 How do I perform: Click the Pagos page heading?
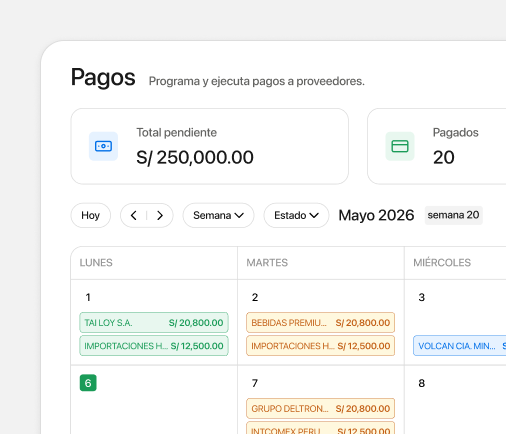[x=103, y=77]
